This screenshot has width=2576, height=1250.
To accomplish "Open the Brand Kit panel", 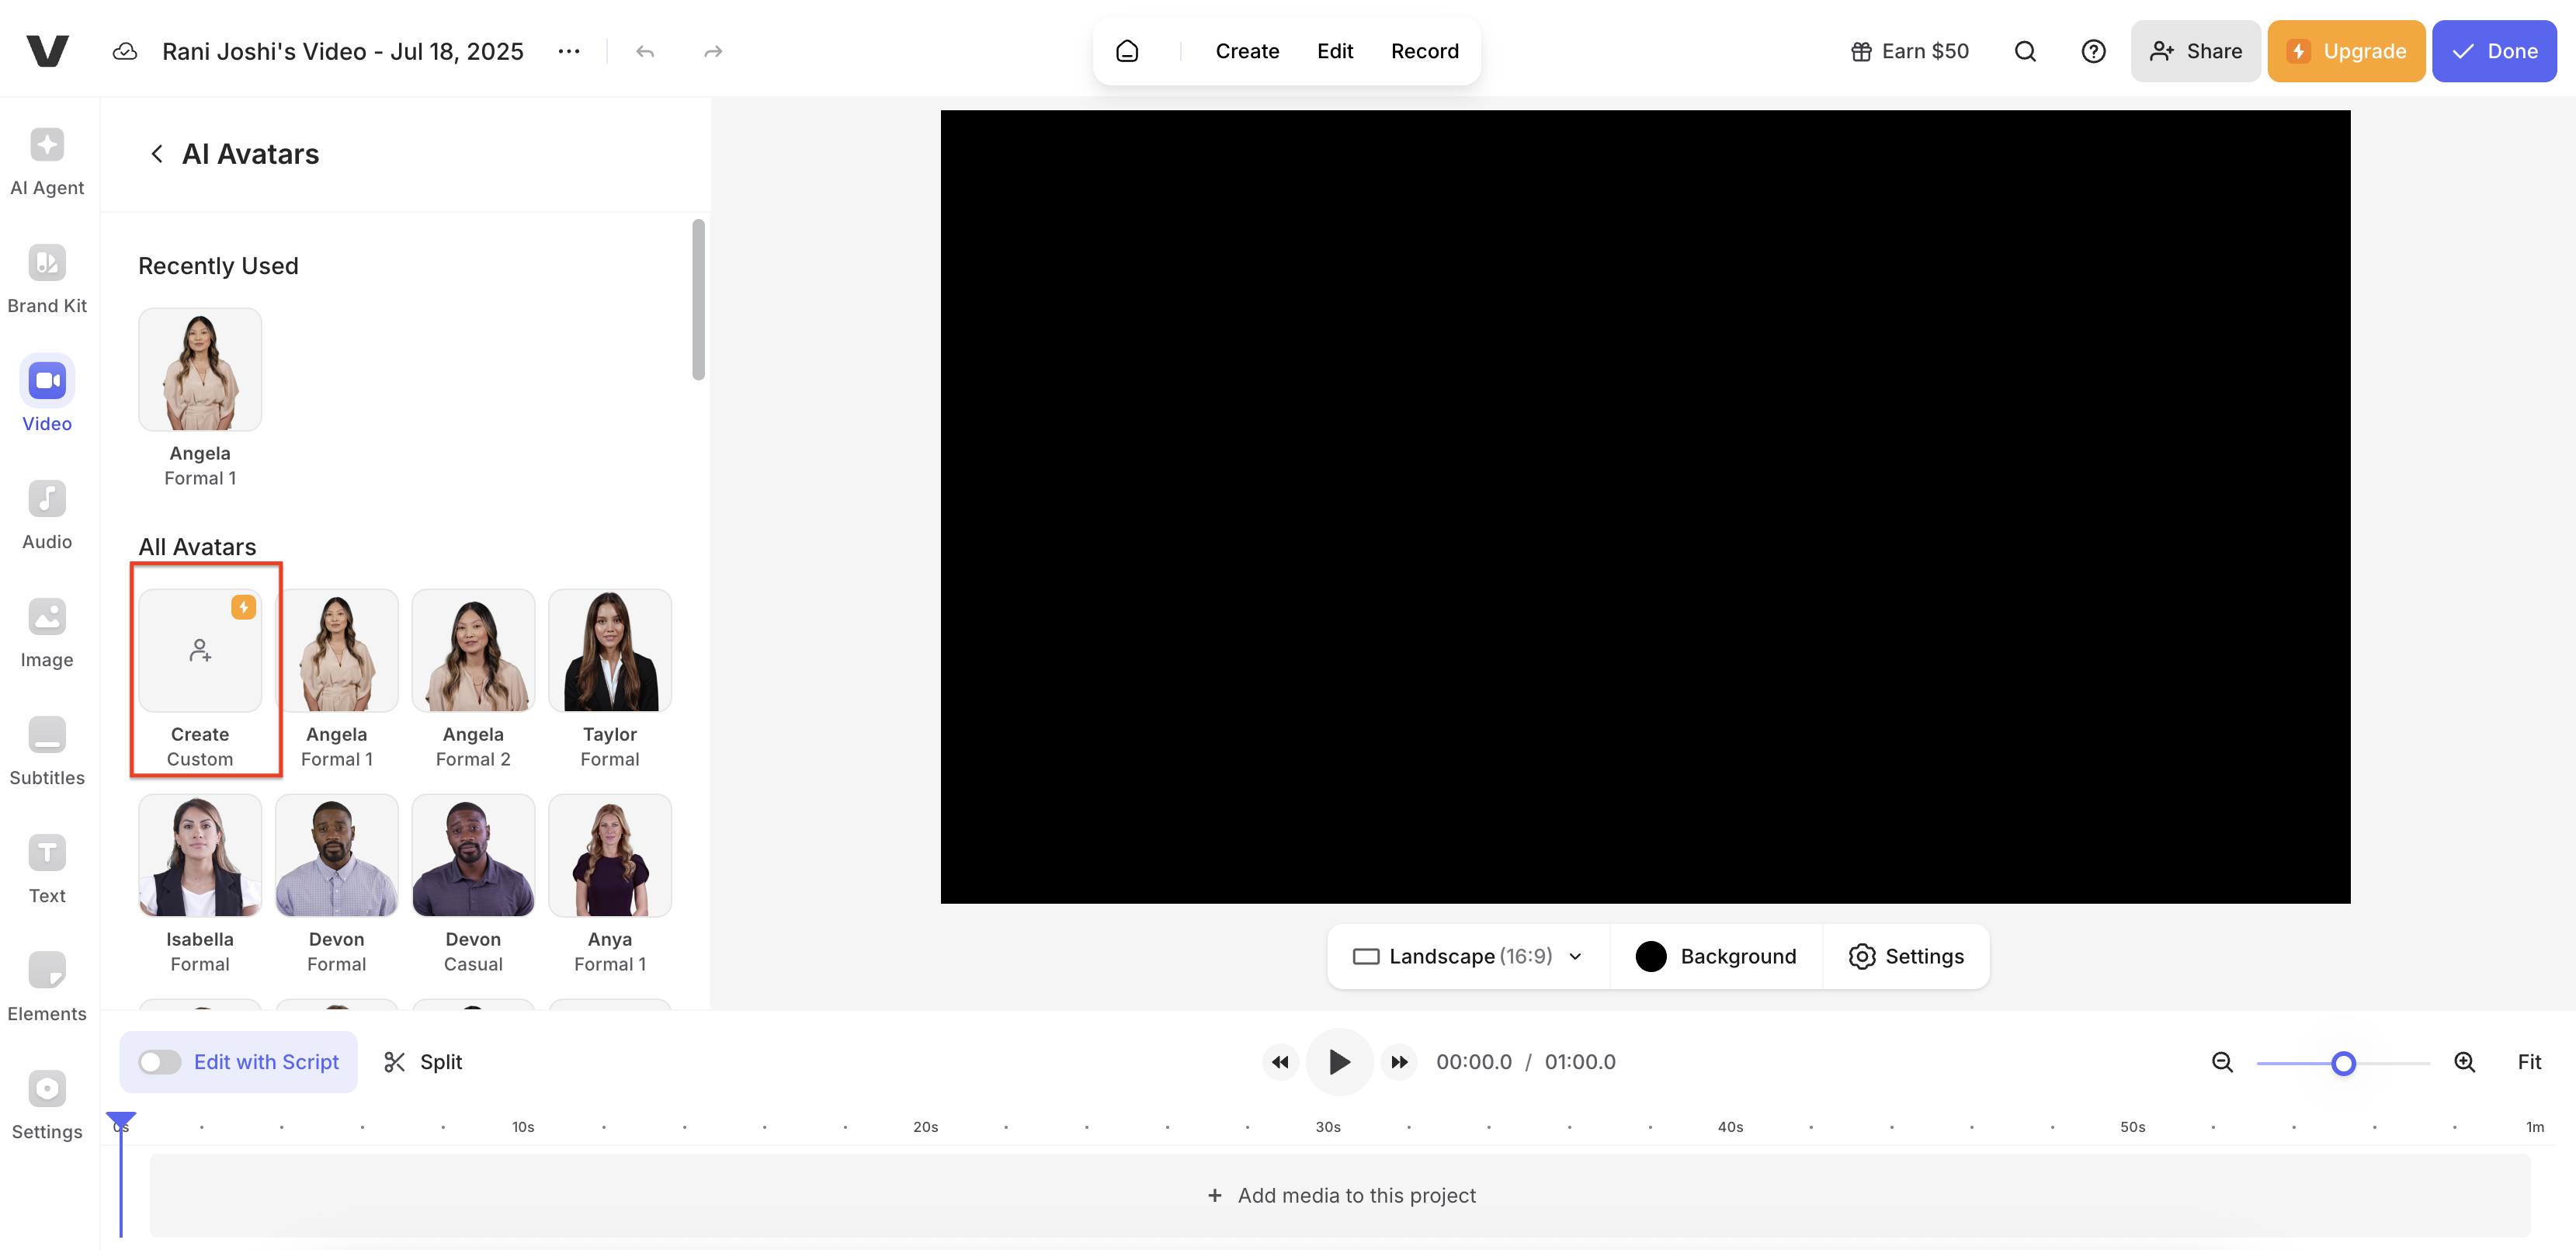I will coord(47,277).
